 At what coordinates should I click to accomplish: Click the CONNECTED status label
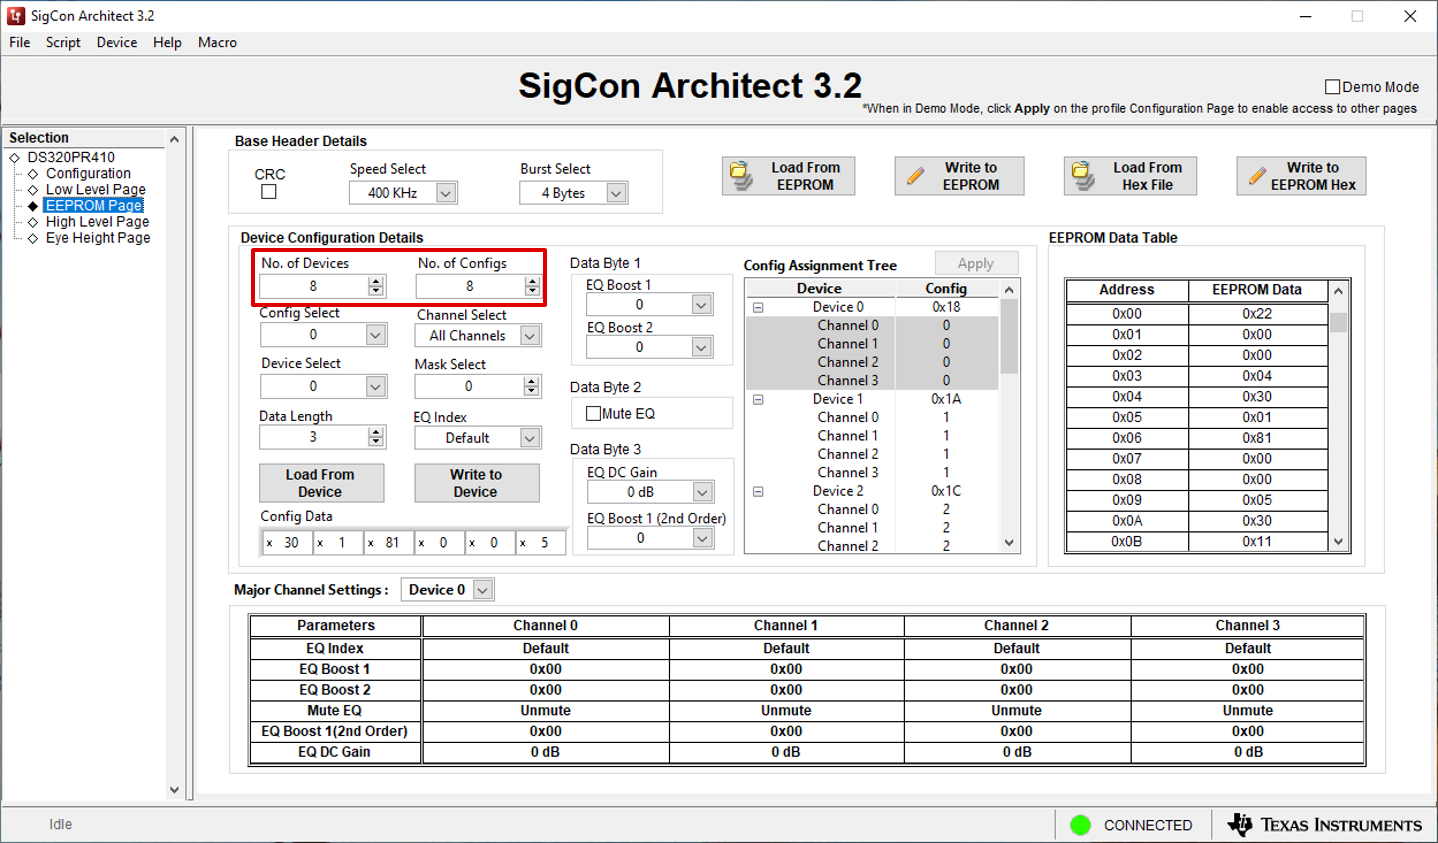[1148, 825]
